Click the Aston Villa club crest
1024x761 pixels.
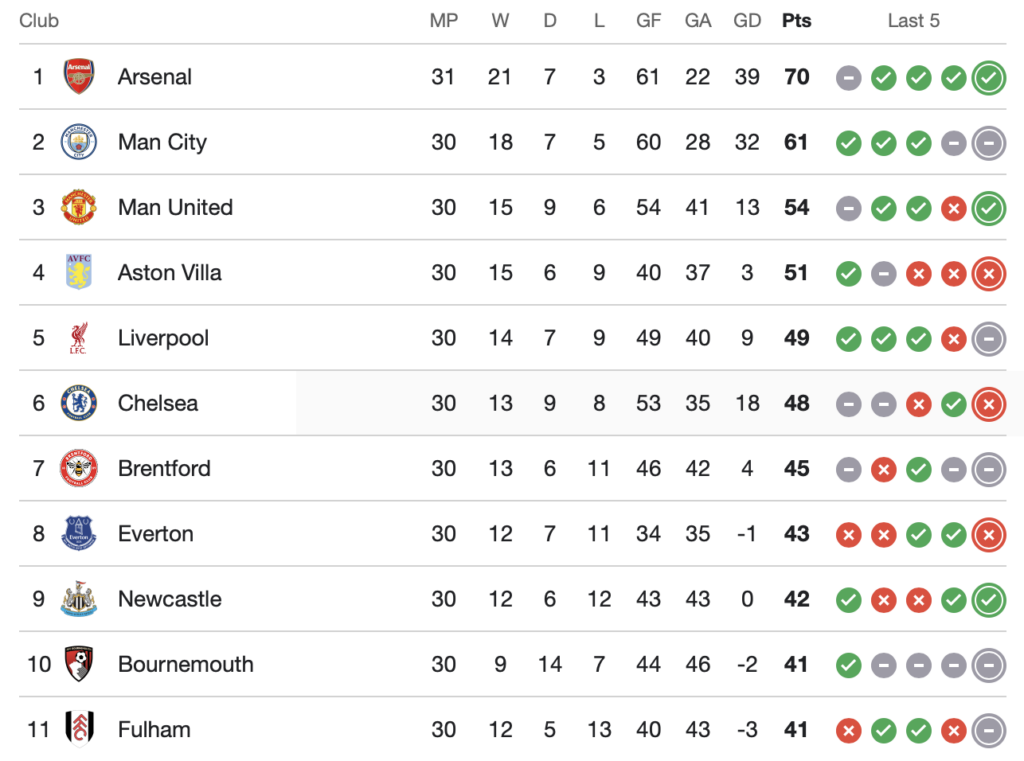click(79, 273)
